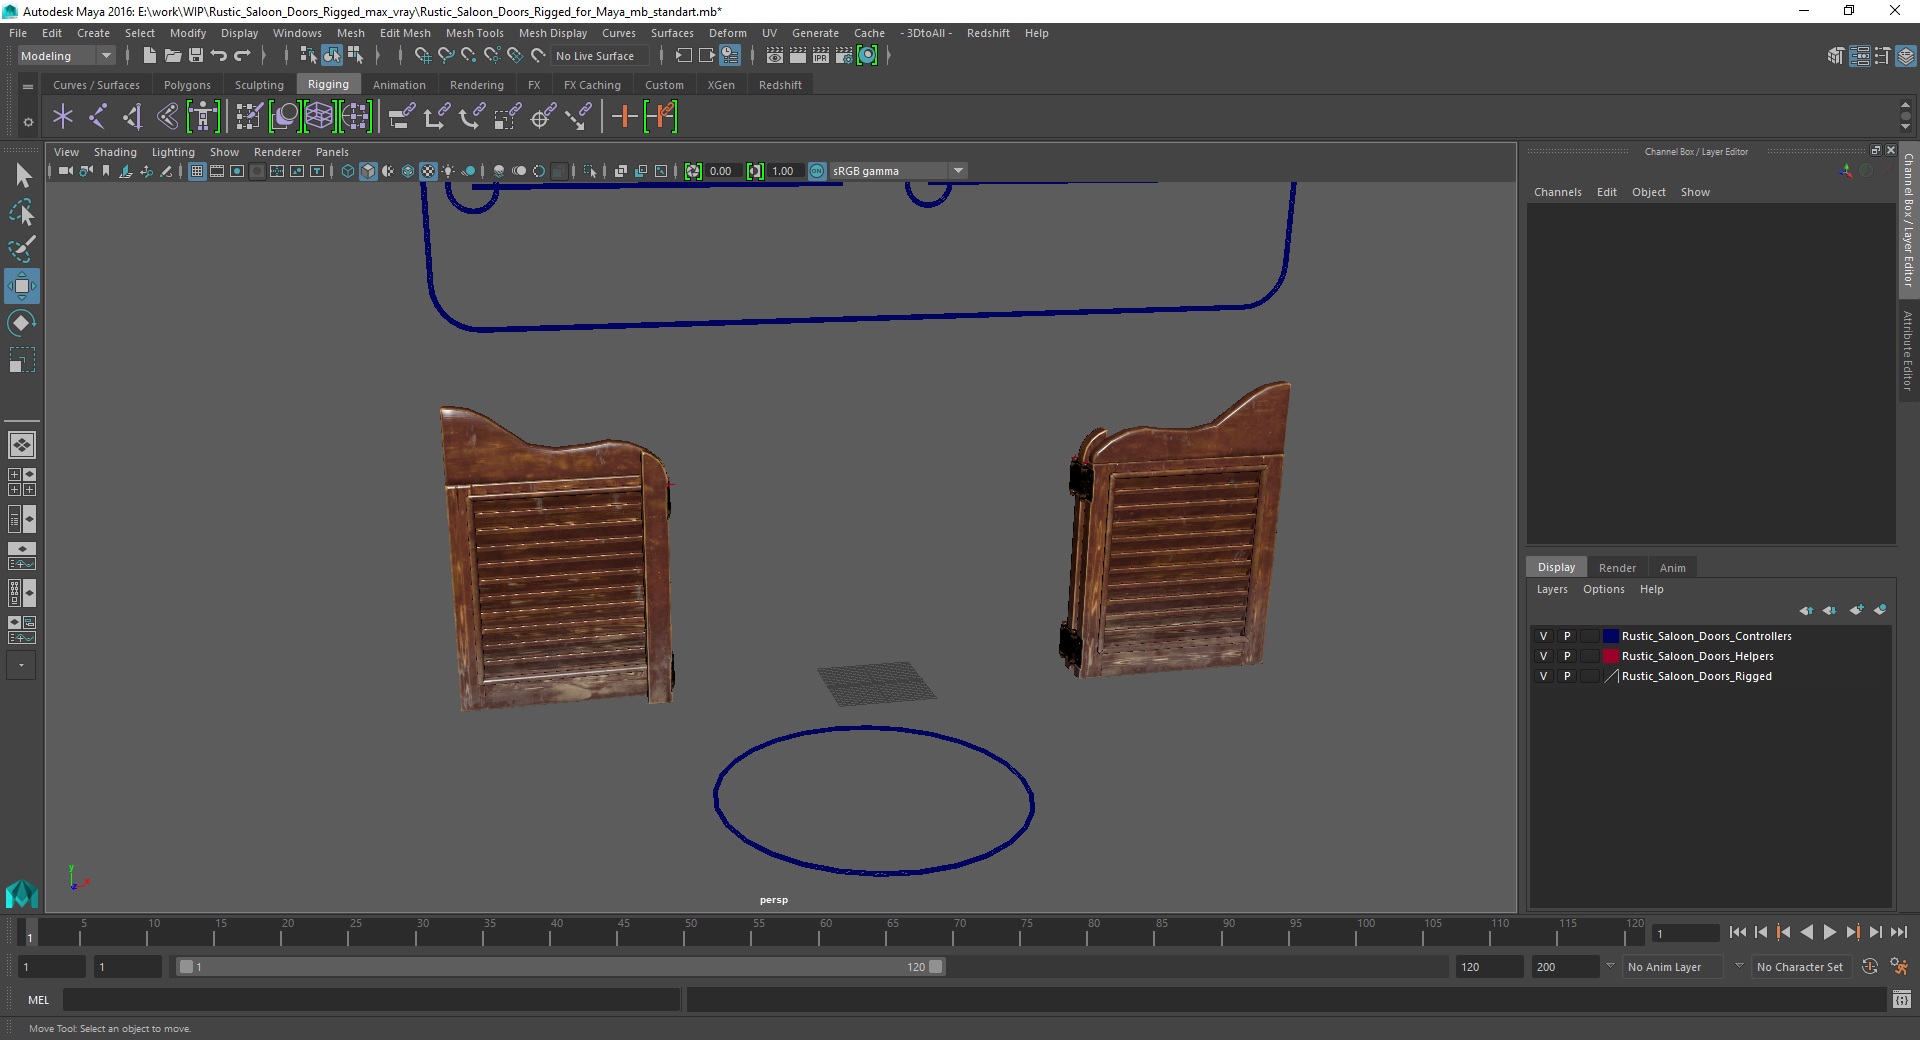
Task: Play the animation forwards
Action: 1829,932
